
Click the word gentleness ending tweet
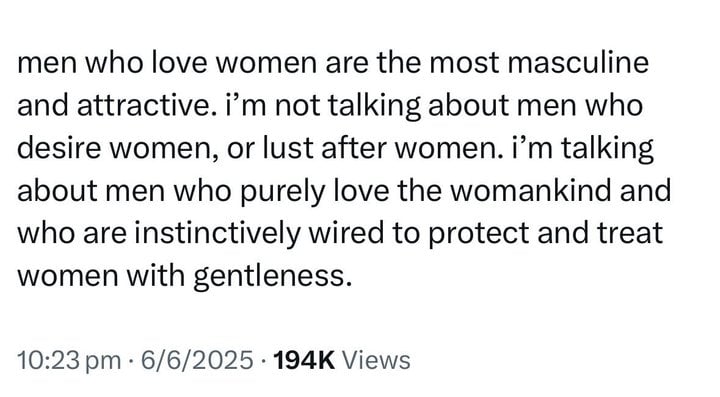(x=272, y=277)
